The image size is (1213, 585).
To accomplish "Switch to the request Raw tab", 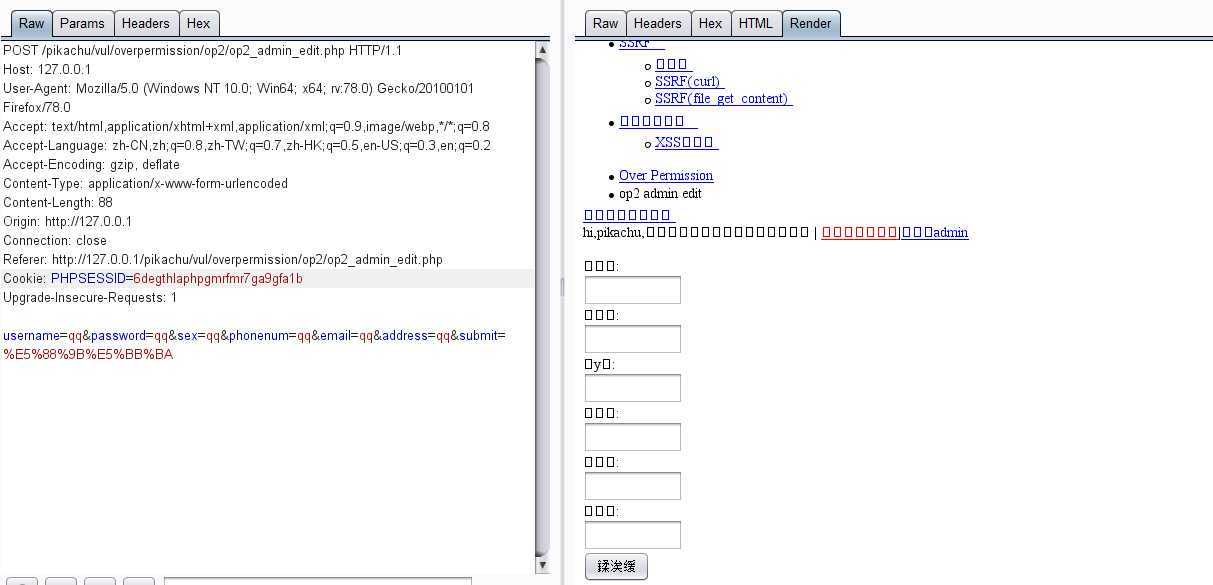I will [32, 23].
